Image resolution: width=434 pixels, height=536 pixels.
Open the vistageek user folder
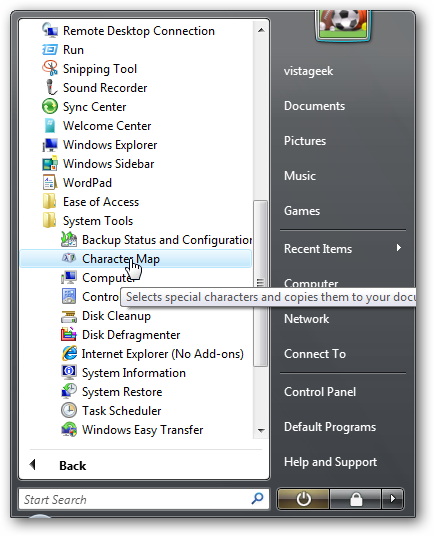tap(308, 71)
